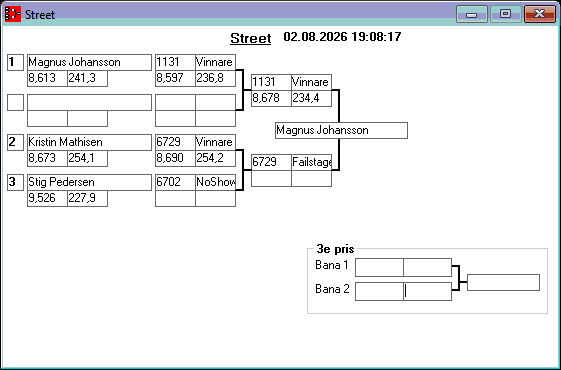Minimize the Street window
The width and height of the screenshot is (561, 370).
pyautogui.click(x=472, y=14)
